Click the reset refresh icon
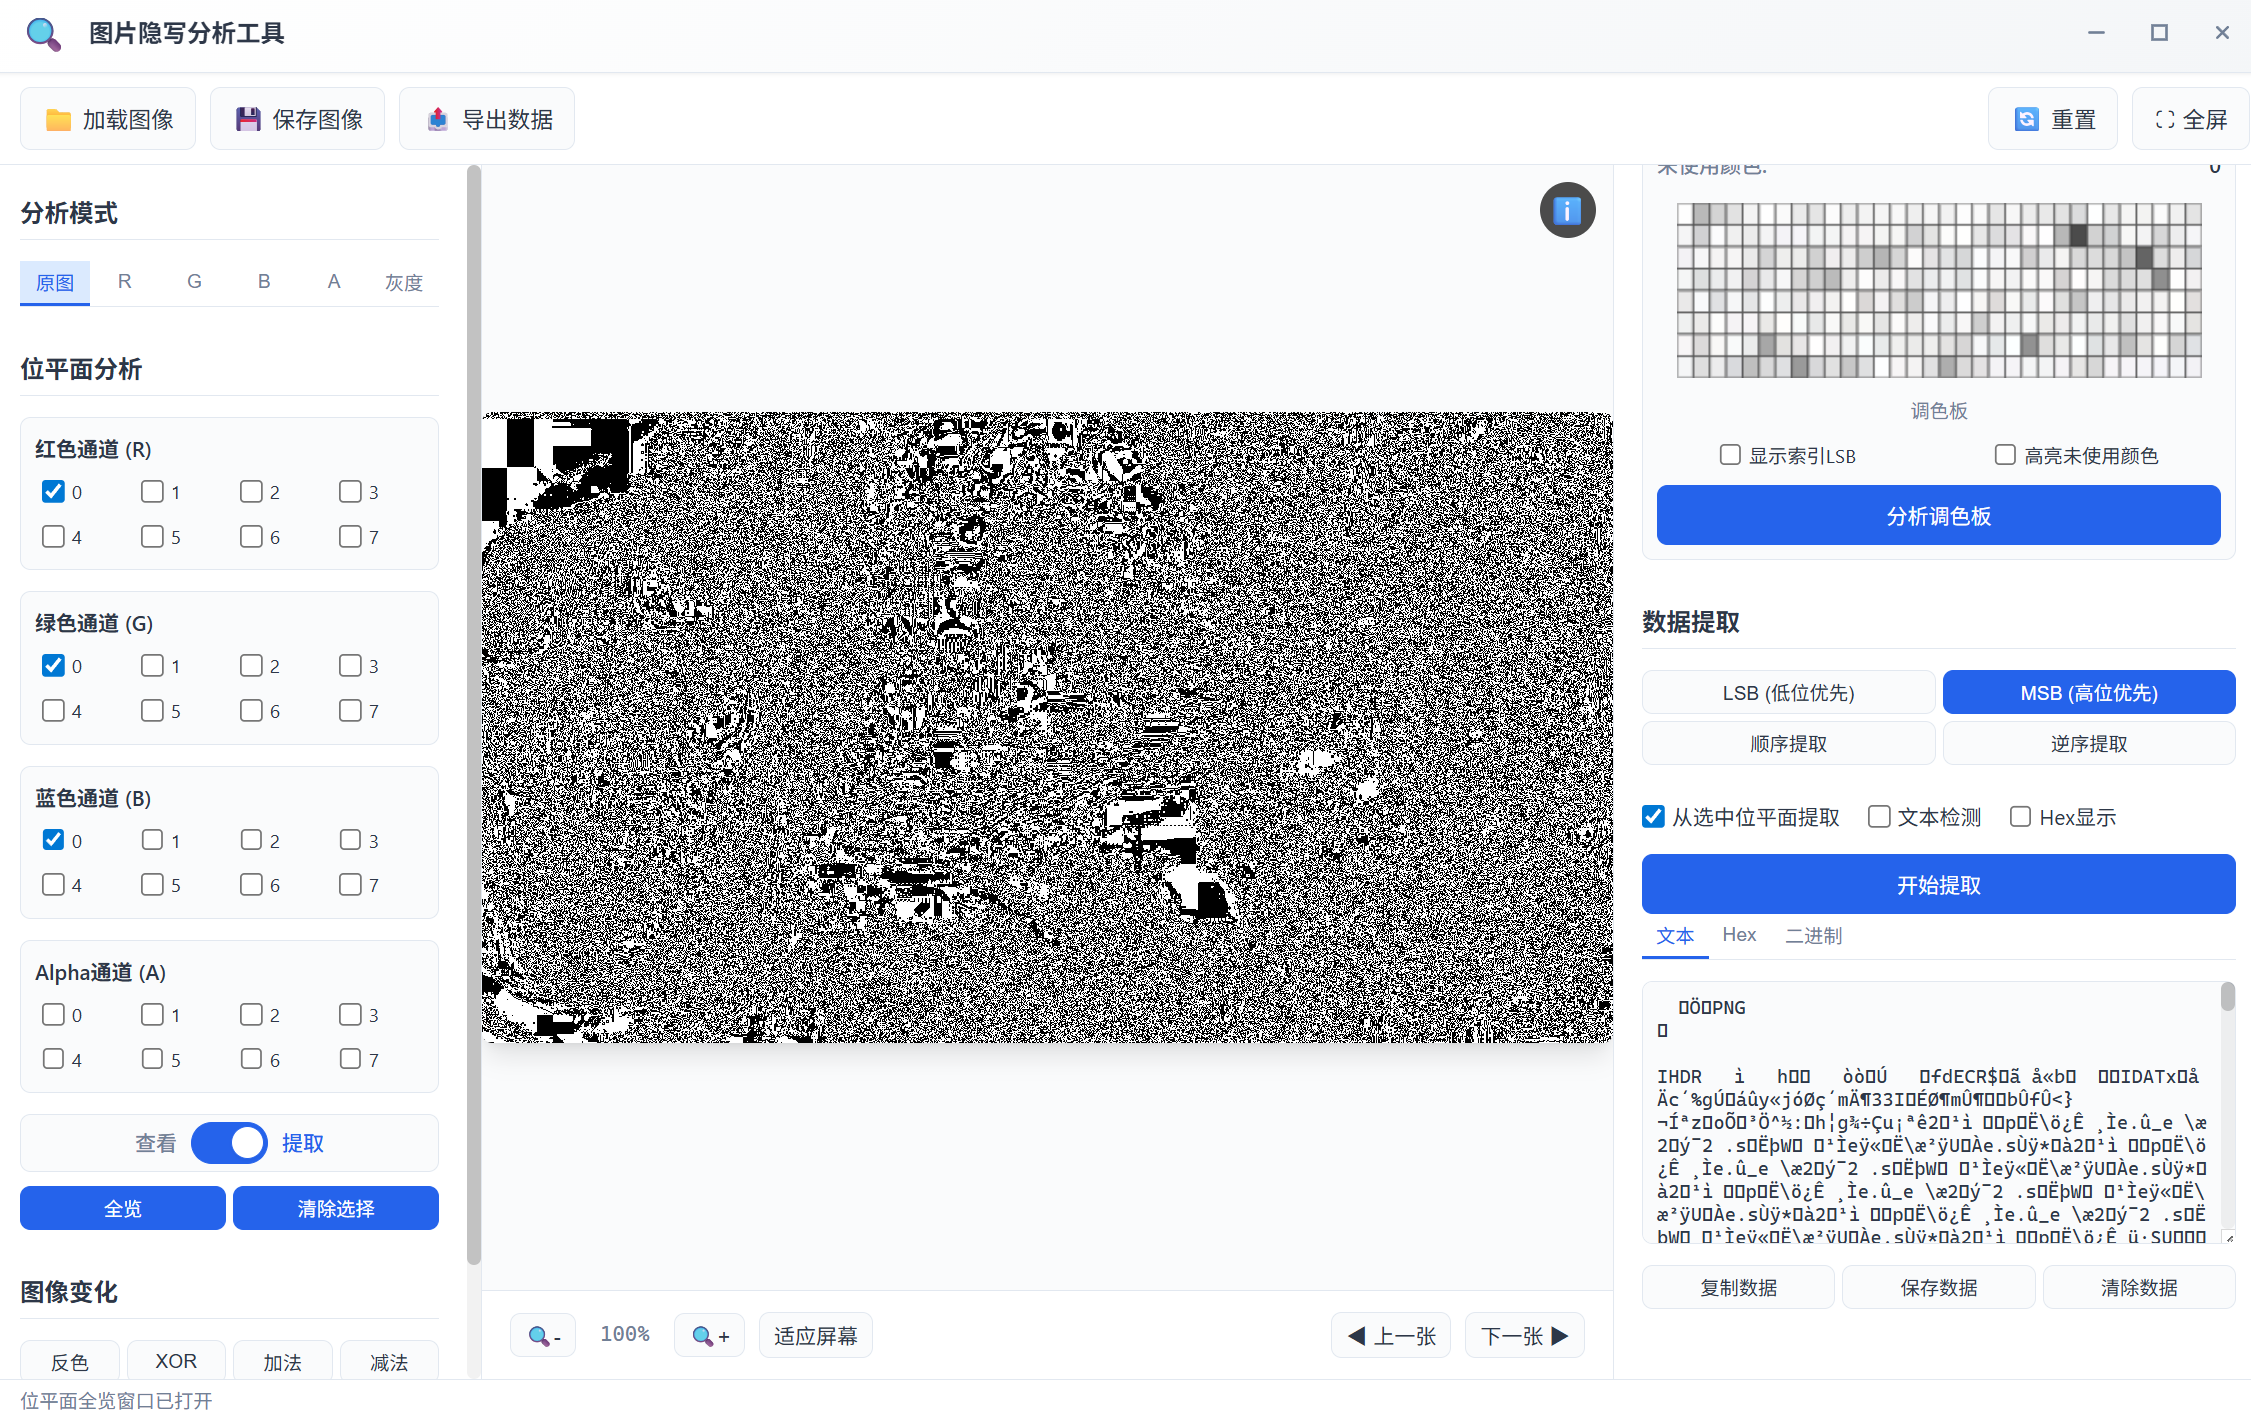This screenshot has width=2251, height=1412. pos(2026,120)
